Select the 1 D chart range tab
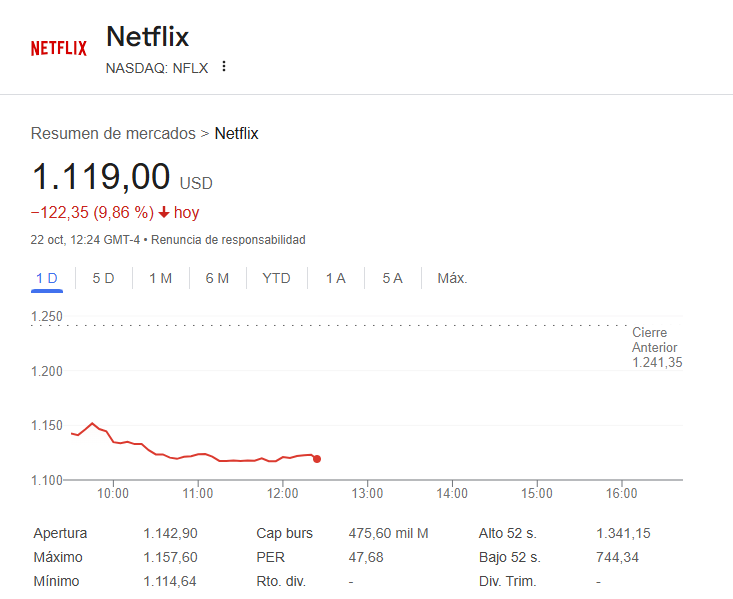733x599 pixels. tap(47, 278)
